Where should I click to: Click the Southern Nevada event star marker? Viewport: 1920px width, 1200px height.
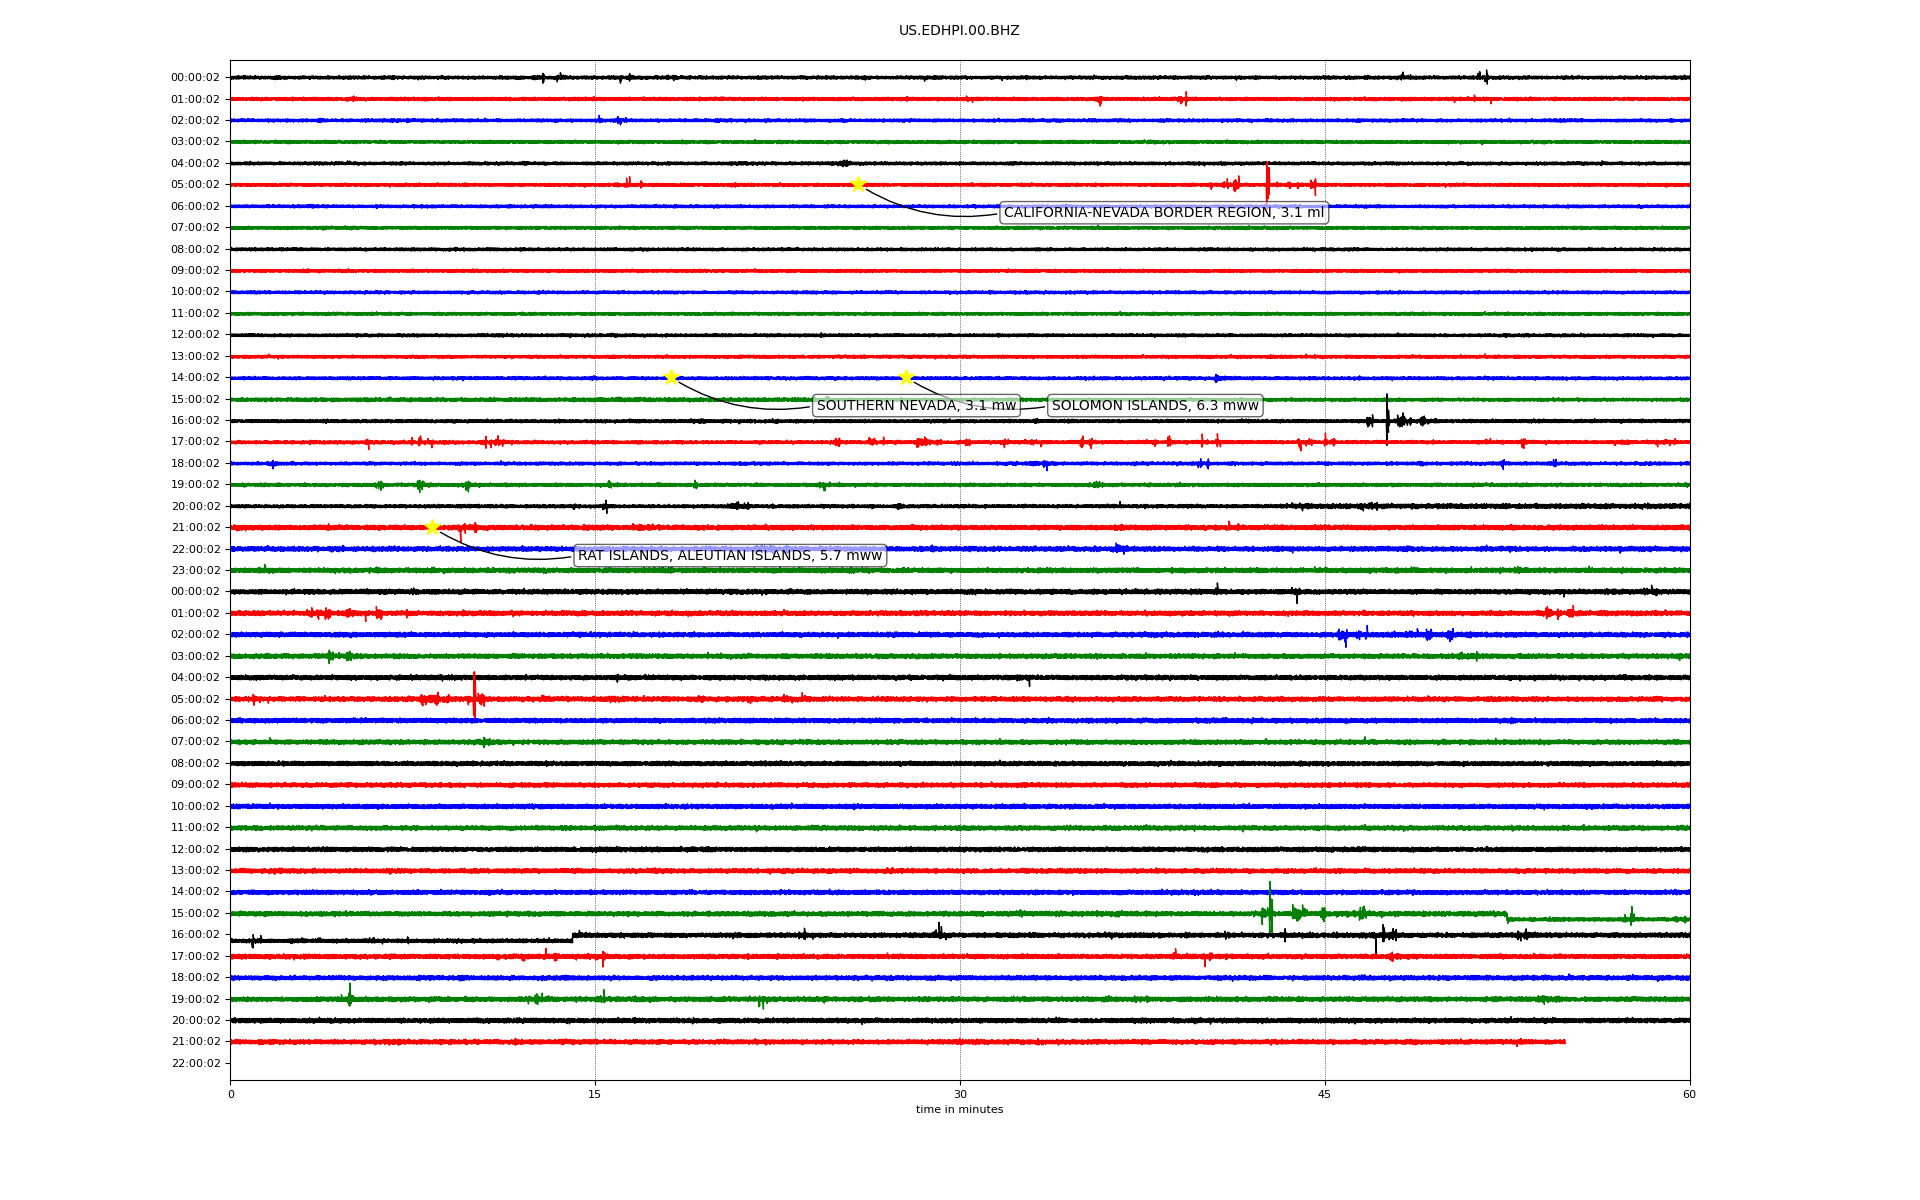point(671,377)
